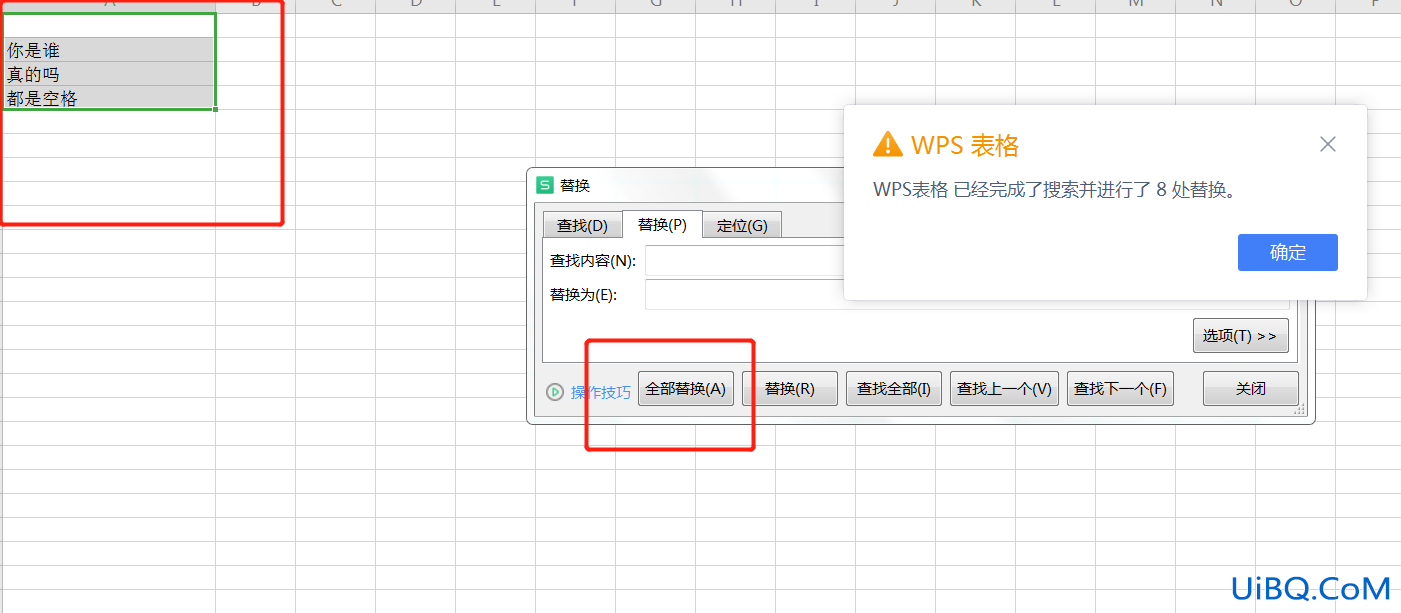Select cell containing 真的吗
The height and width of the screenshot is (613, 1401).
108,74
